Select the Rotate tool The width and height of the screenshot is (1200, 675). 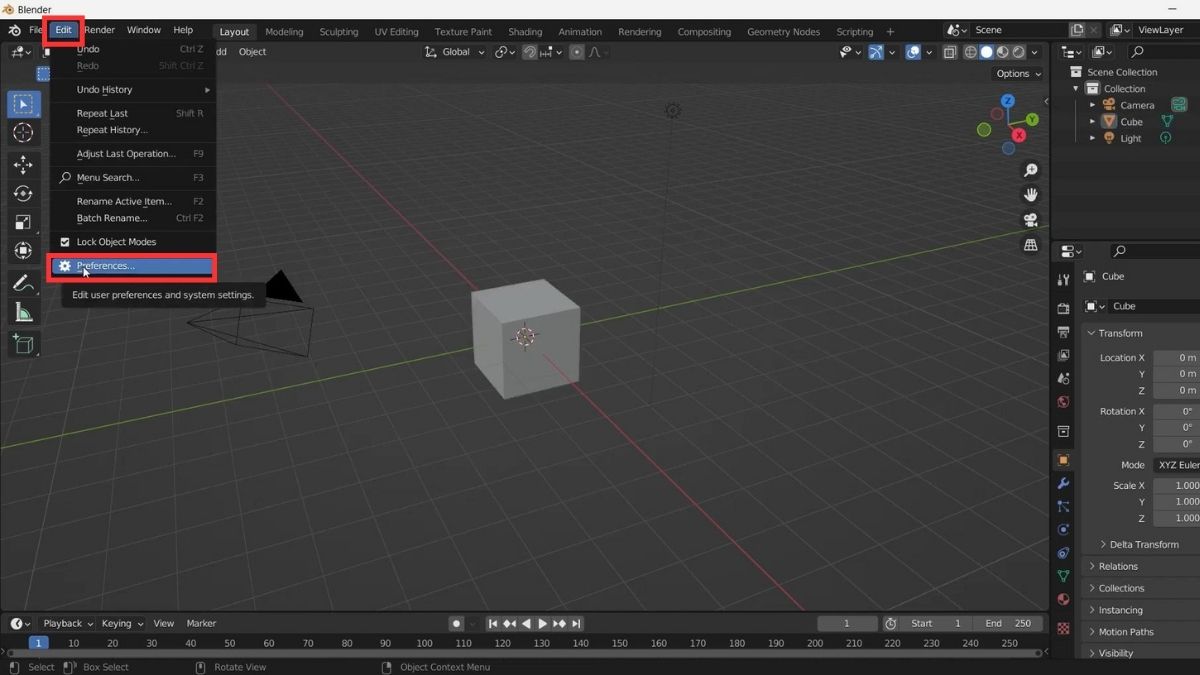pos(24,194)
